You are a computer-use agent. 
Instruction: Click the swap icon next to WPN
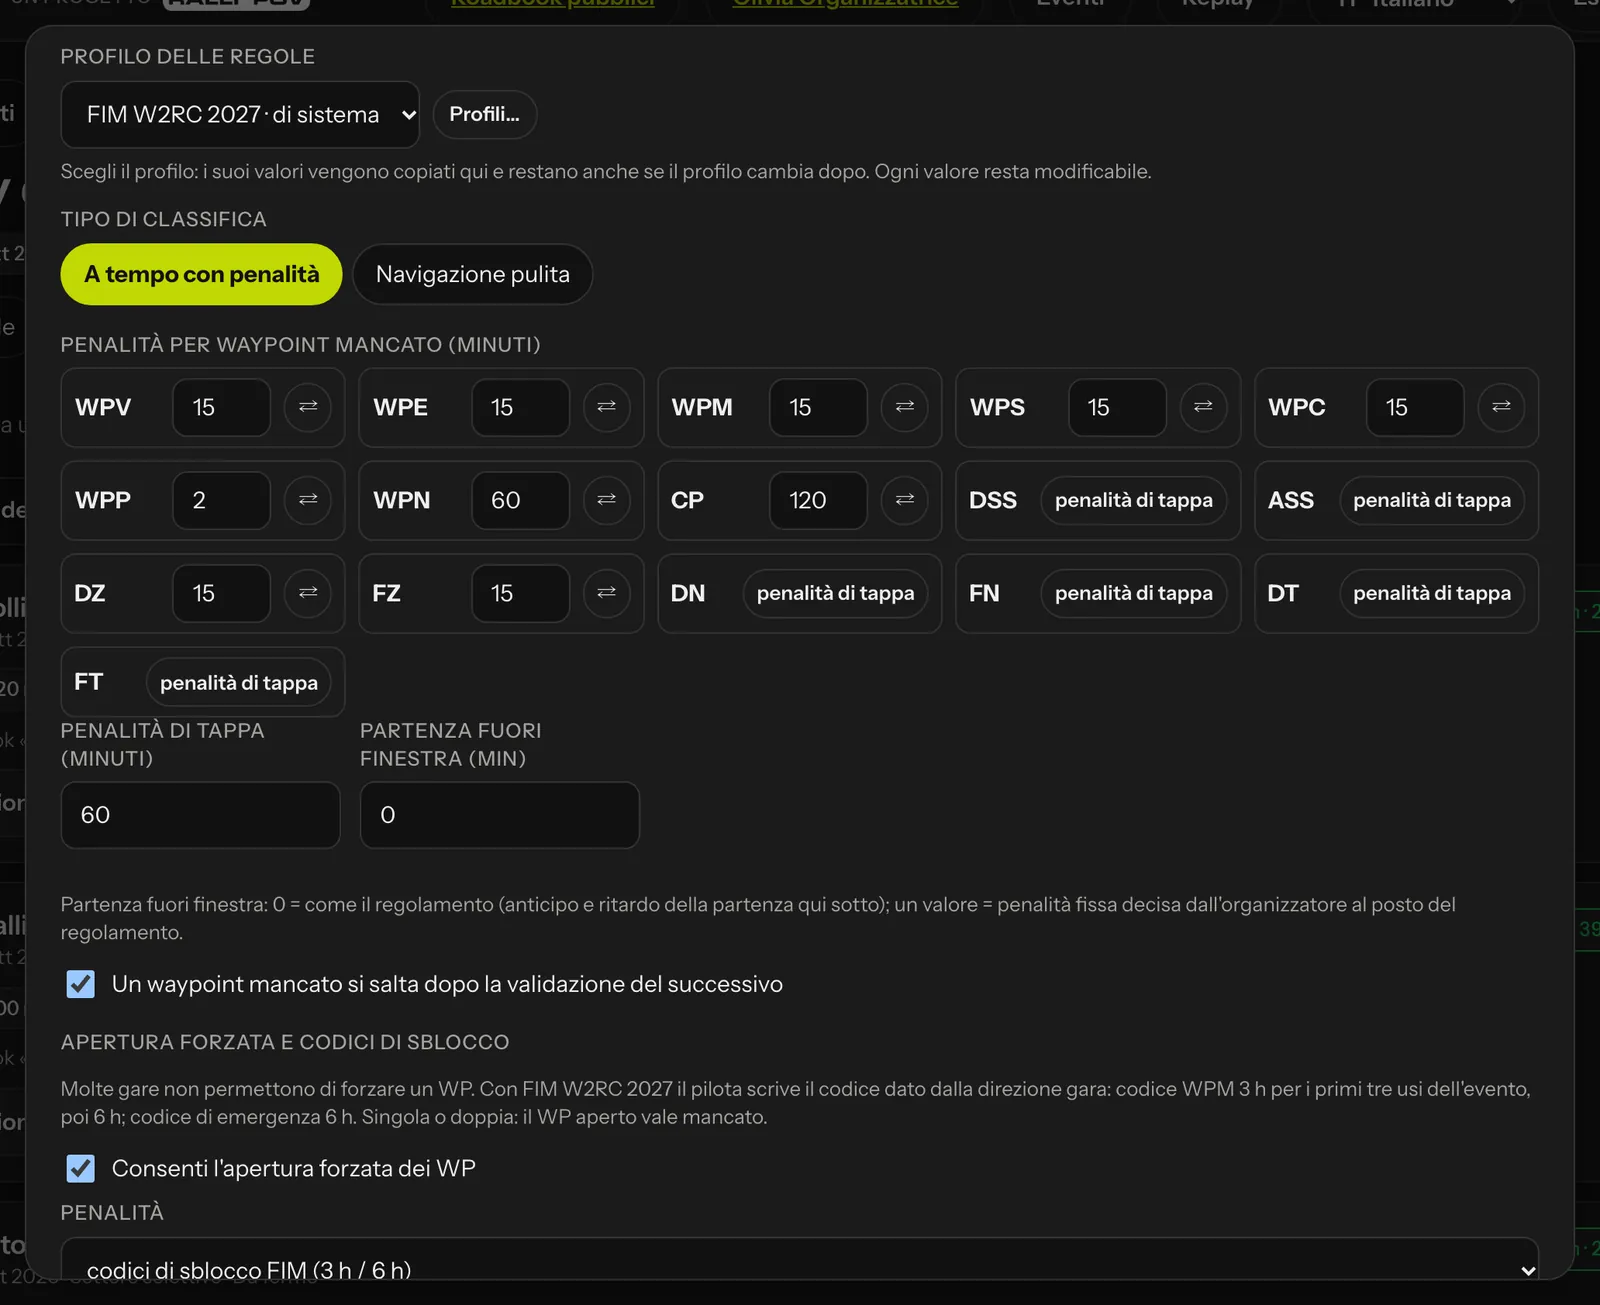(x=607, y=500)
